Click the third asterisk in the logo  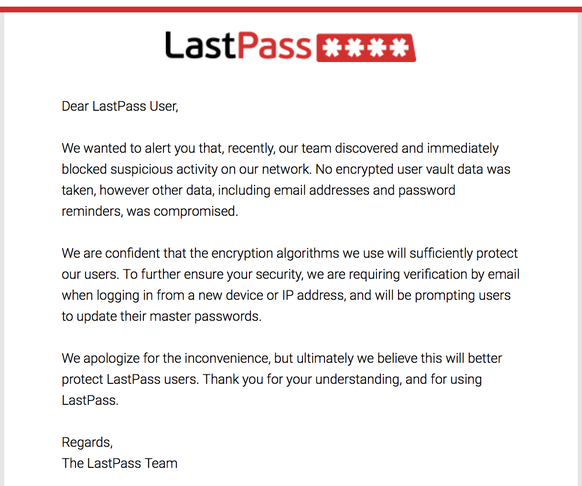[x=377, y=48]
